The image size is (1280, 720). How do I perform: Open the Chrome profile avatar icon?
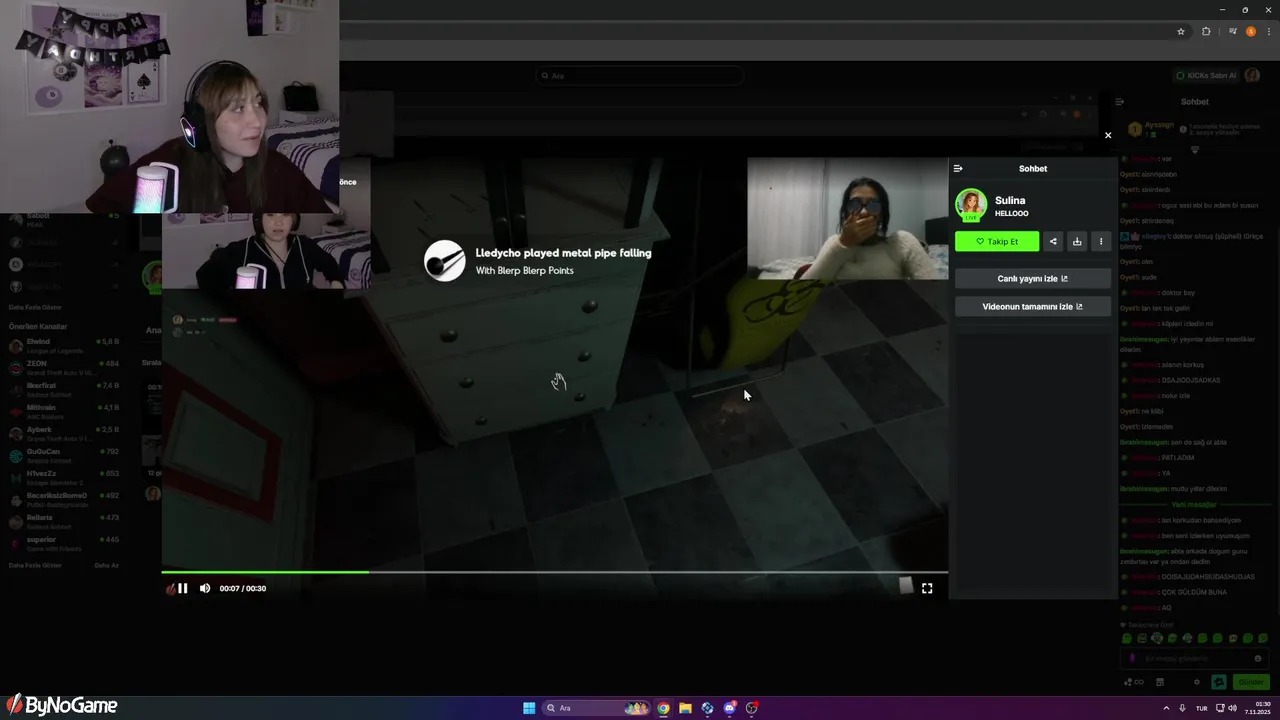(x=1250, y=31)
